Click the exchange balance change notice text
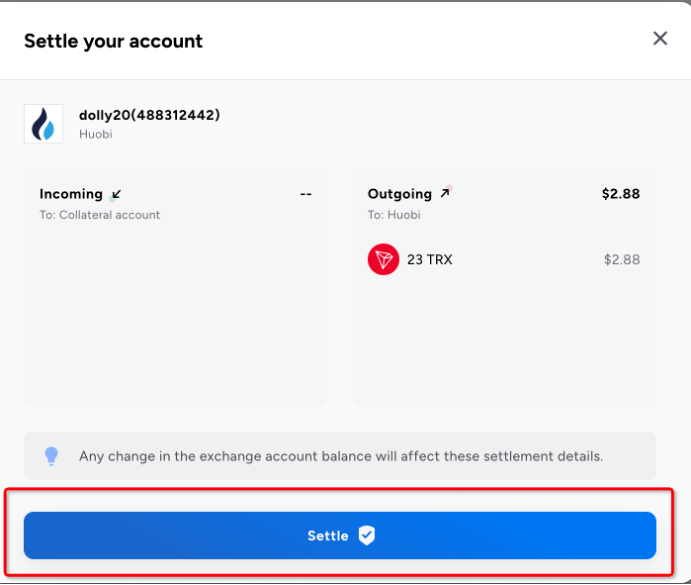The image size is (691, 585). tap(341, 456)
